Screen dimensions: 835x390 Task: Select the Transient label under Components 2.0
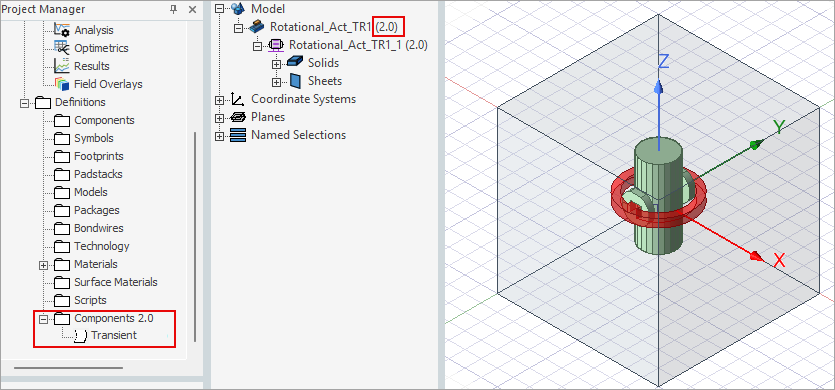(114, 335)
